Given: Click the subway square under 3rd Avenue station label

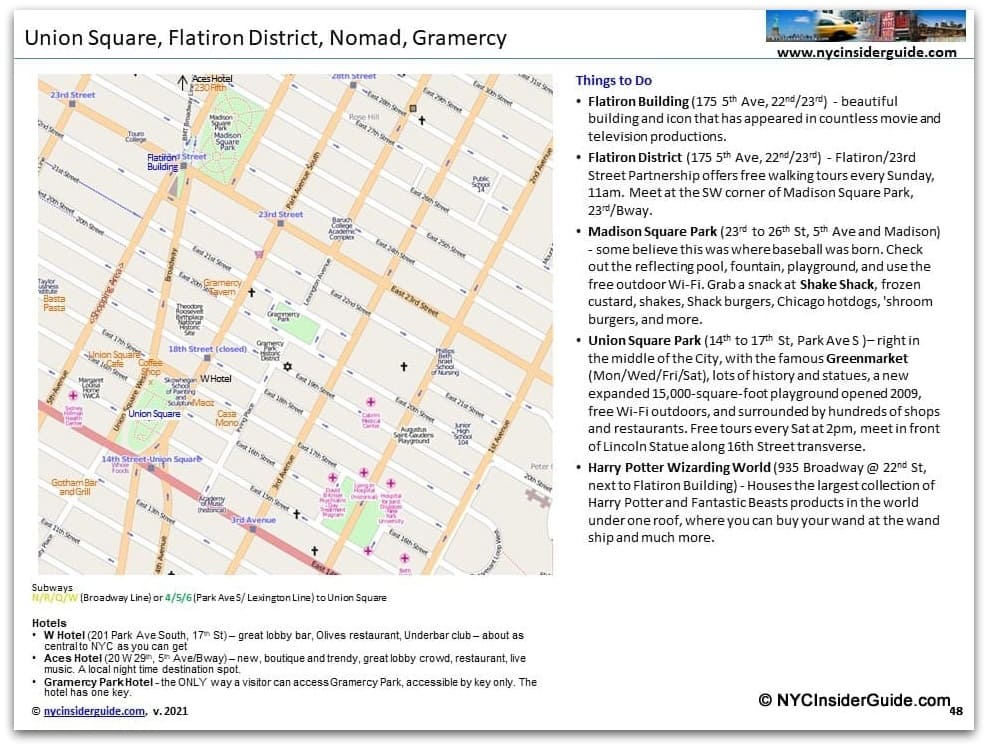Looking at the screenshot, I should click(x=253, y=529).
